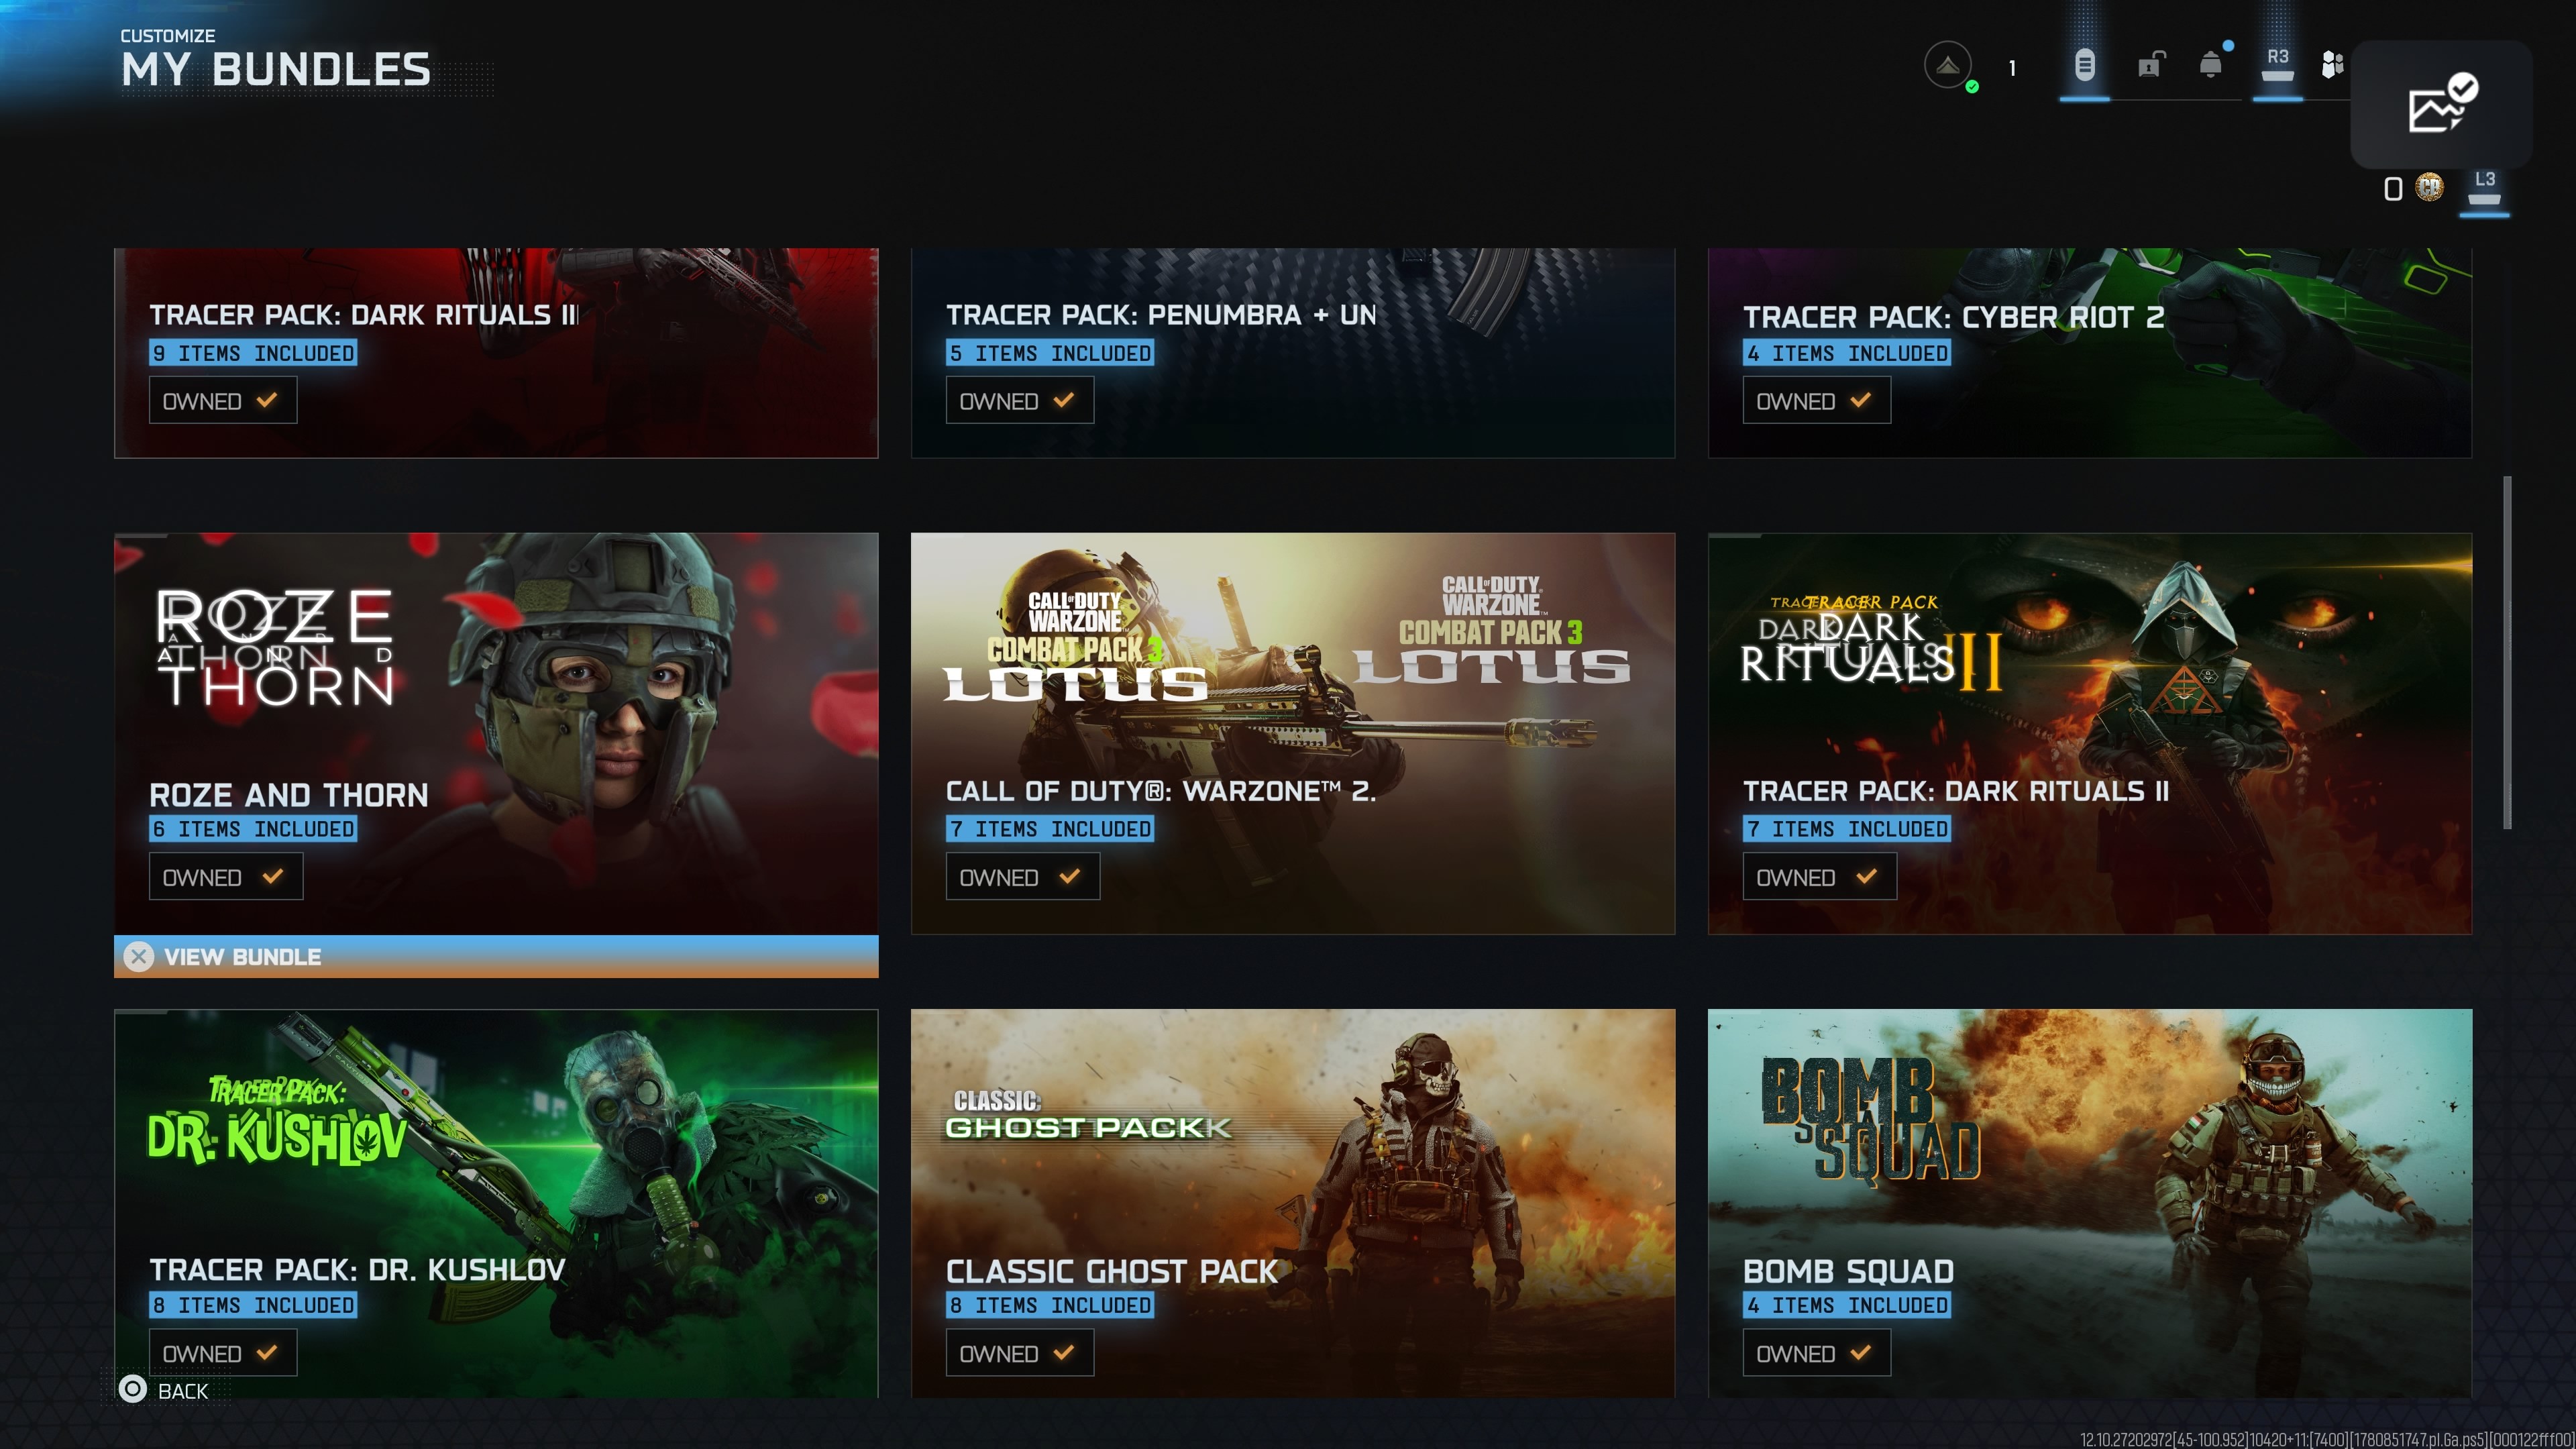Click the 'CLASSIC GHOST PACK' title
Image resolution: width=2576 pixels, height=1449 pixels.
[1112, 1271]
